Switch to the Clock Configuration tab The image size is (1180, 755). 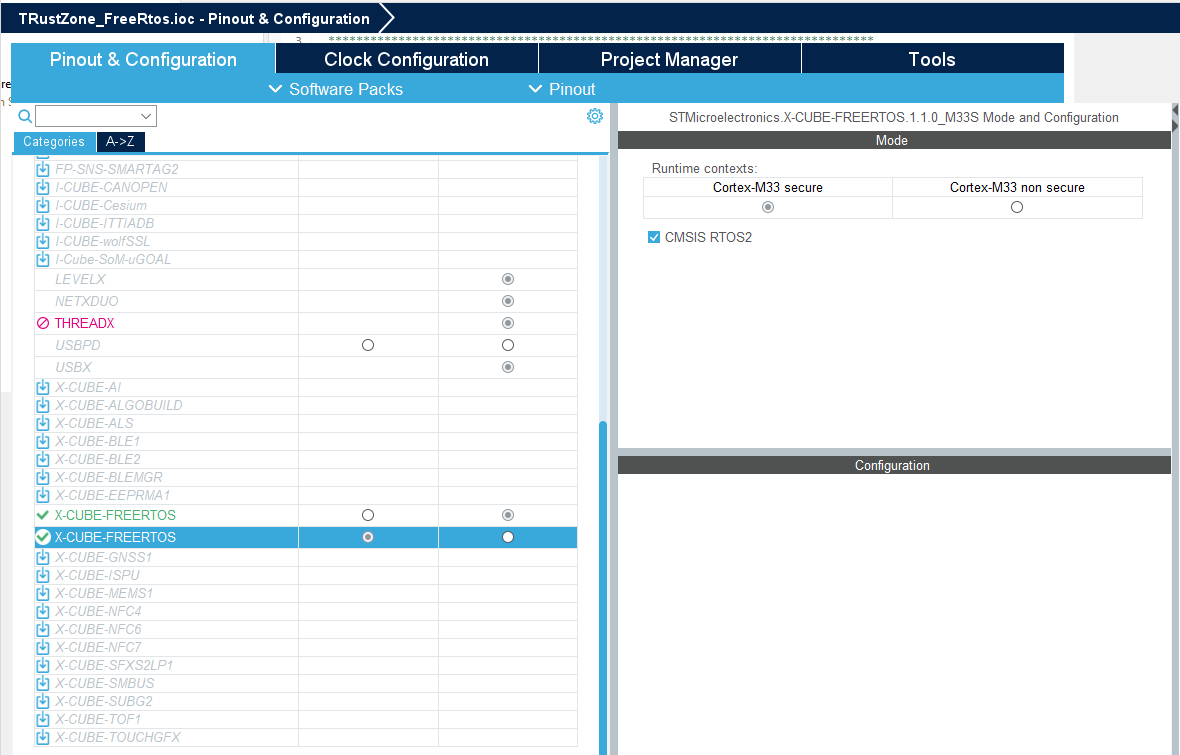(x=406, y=58)
